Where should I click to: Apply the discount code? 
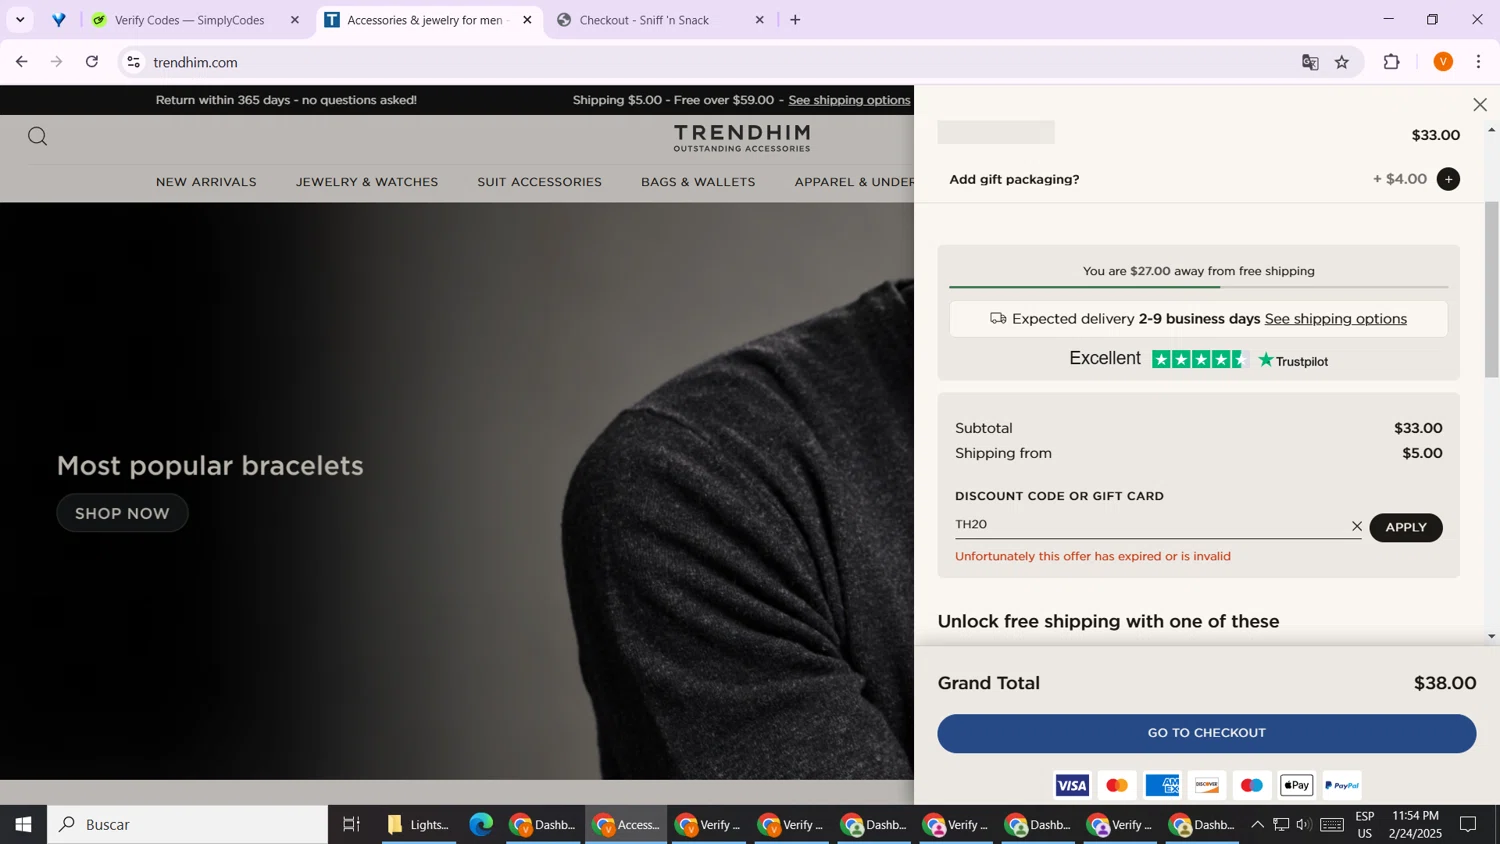[1405, 527]
